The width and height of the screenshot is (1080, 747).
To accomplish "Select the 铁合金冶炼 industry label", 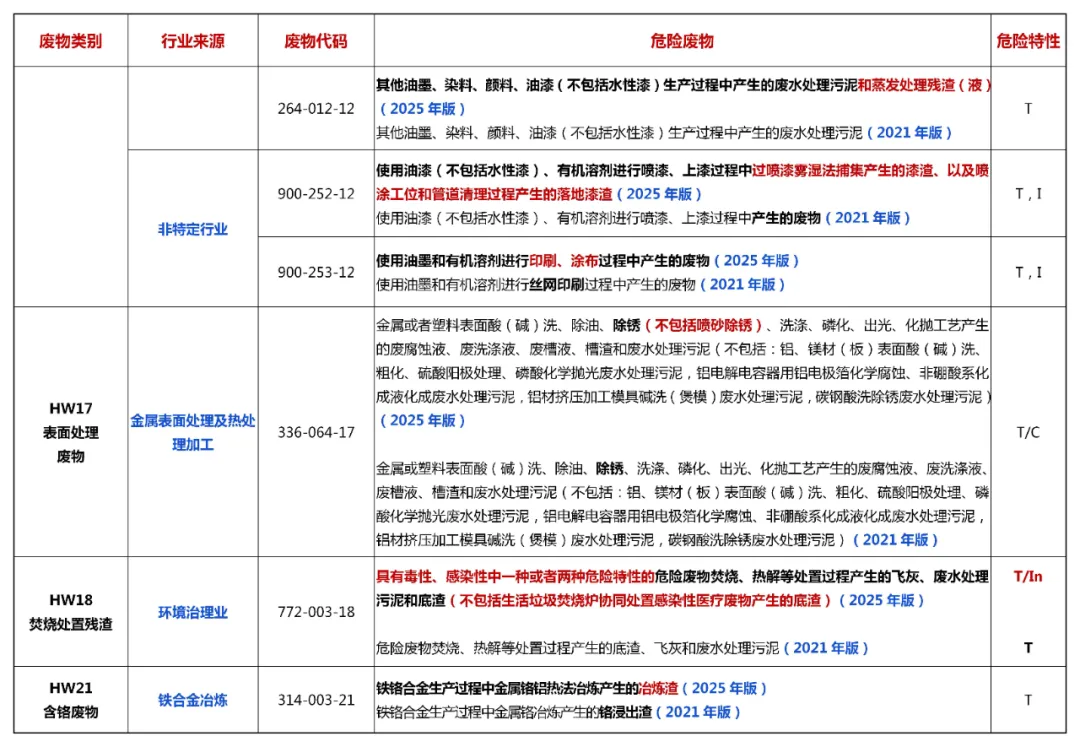I will click(x=193, y=700).
